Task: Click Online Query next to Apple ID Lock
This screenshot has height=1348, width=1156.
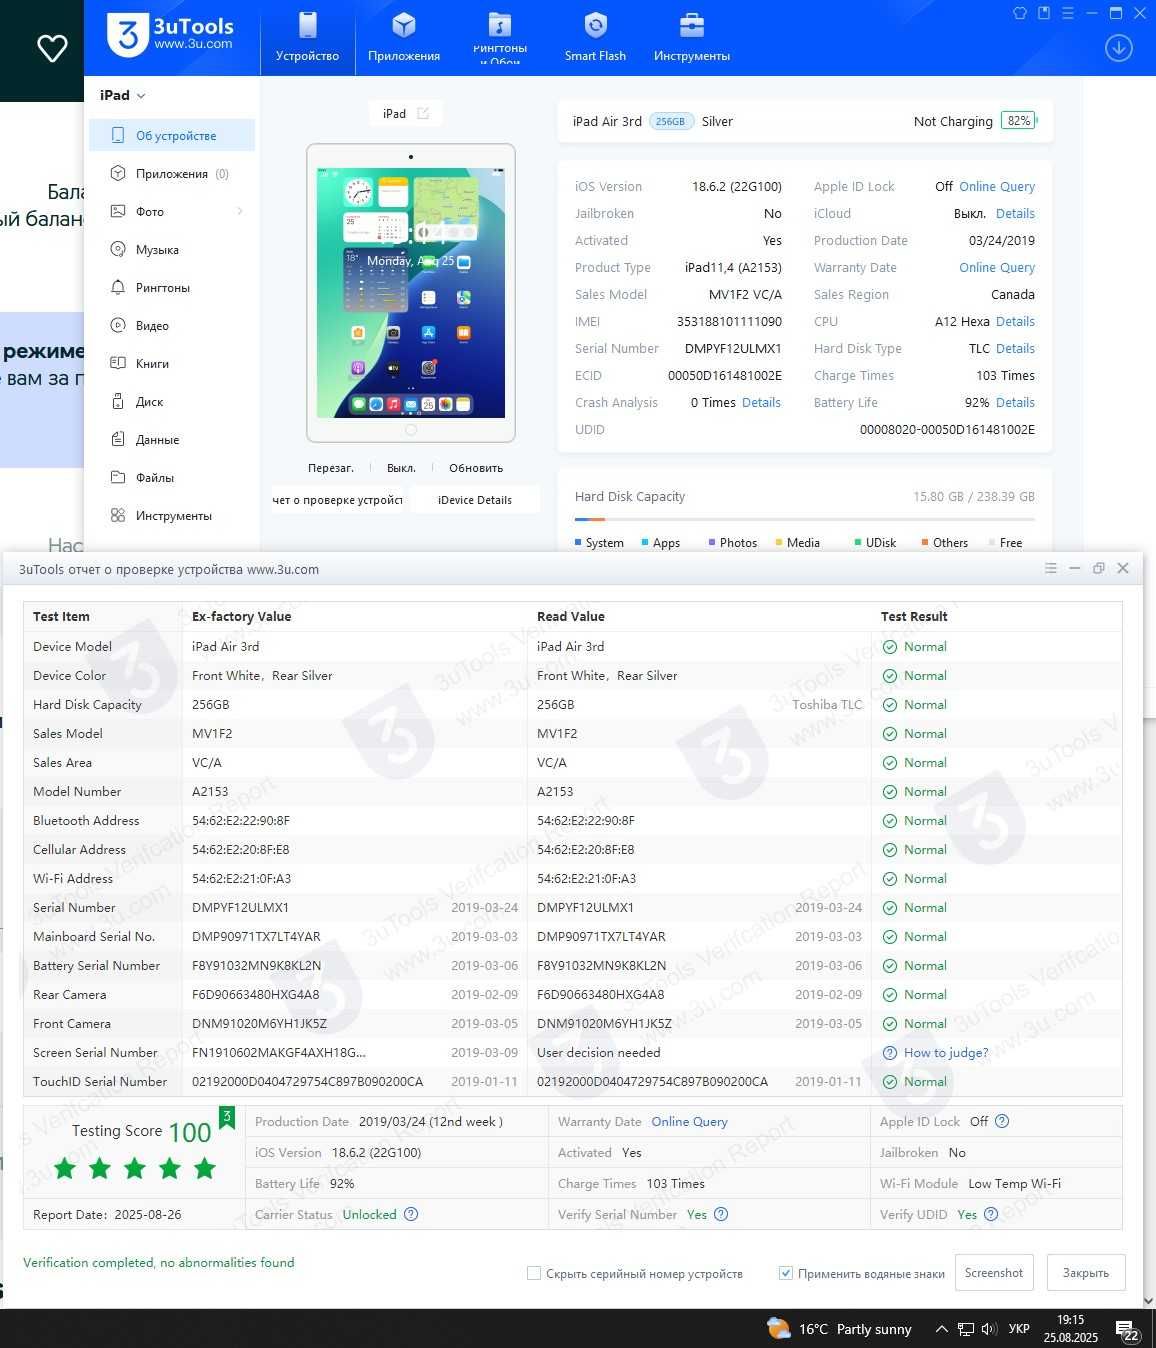Action: (997, 186)
